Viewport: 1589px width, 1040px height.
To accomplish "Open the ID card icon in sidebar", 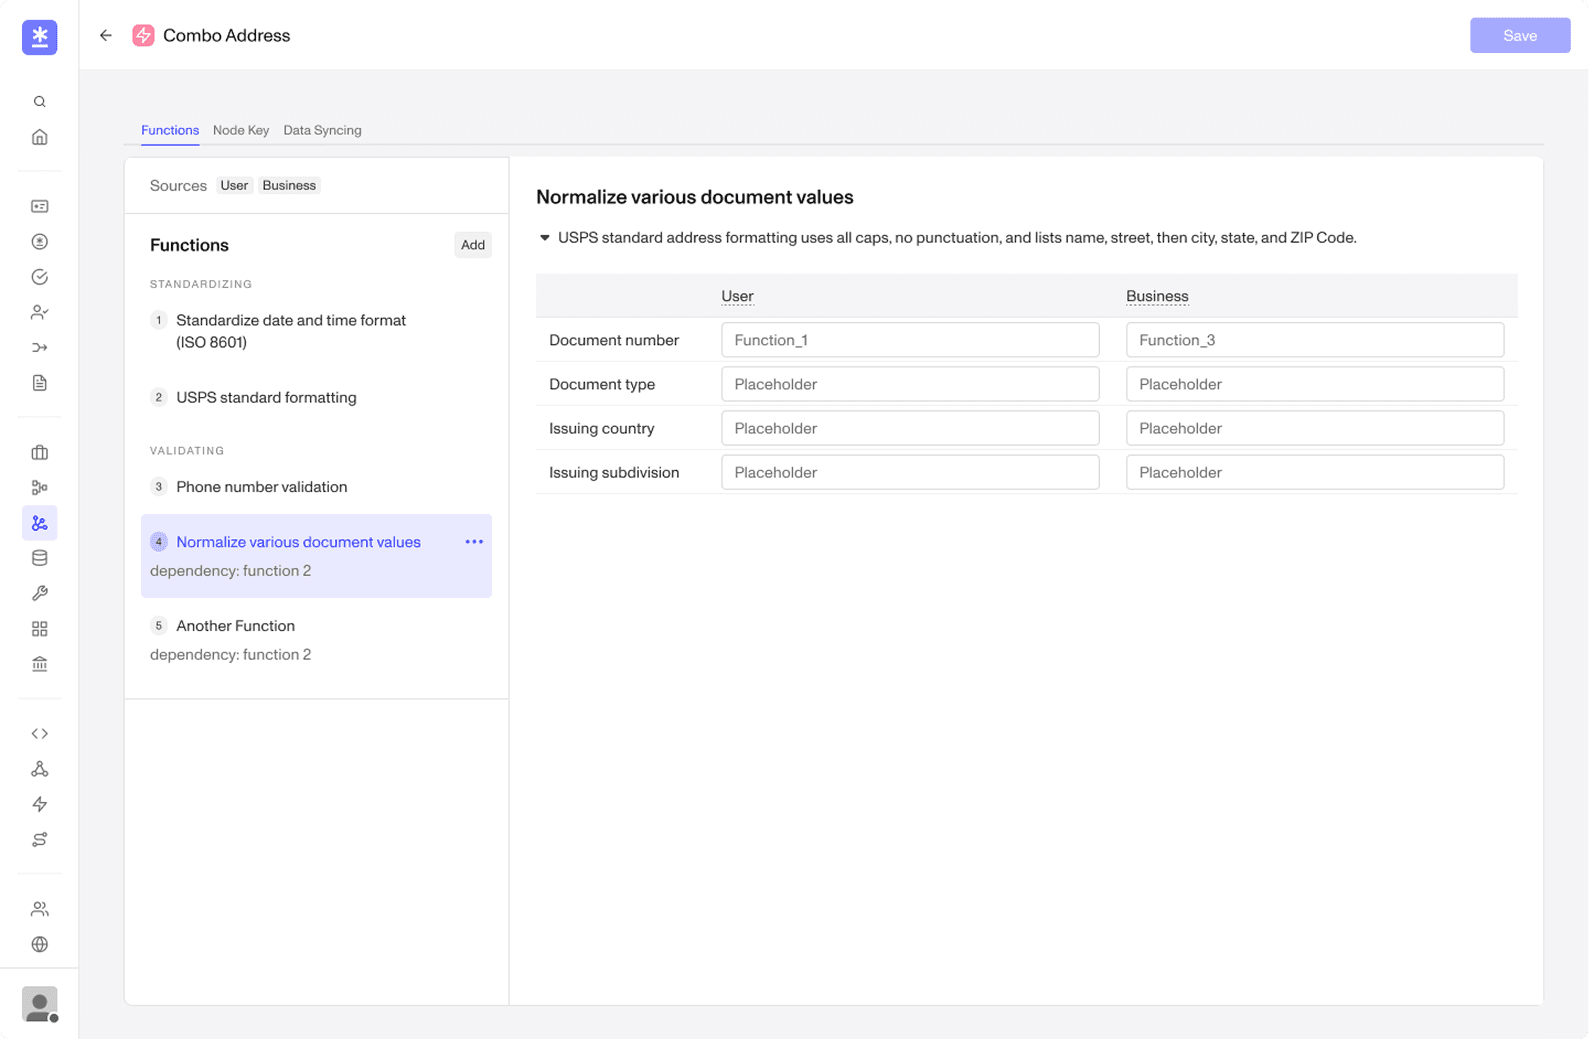I will [x=40, y=206].
